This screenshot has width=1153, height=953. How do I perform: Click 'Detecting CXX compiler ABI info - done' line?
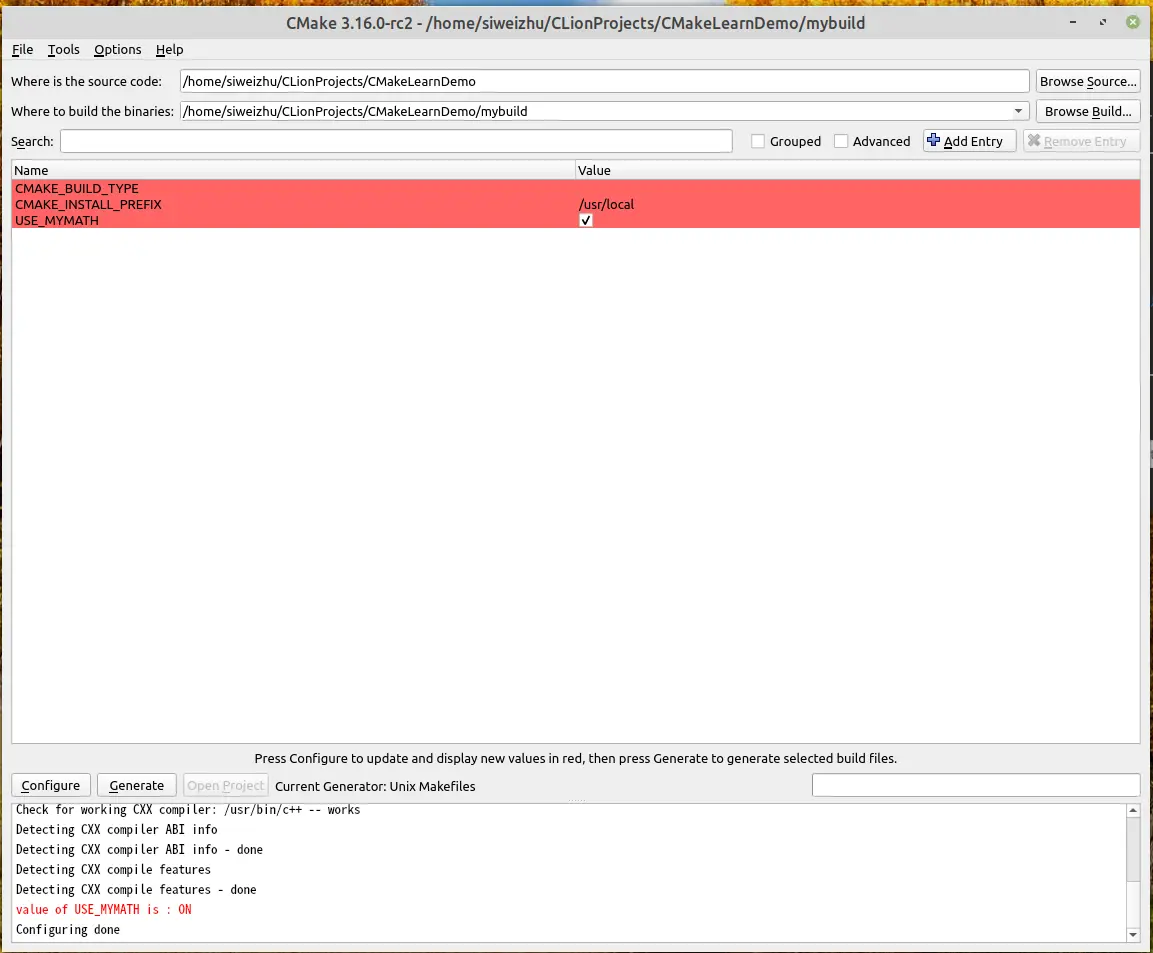[139, 849]
